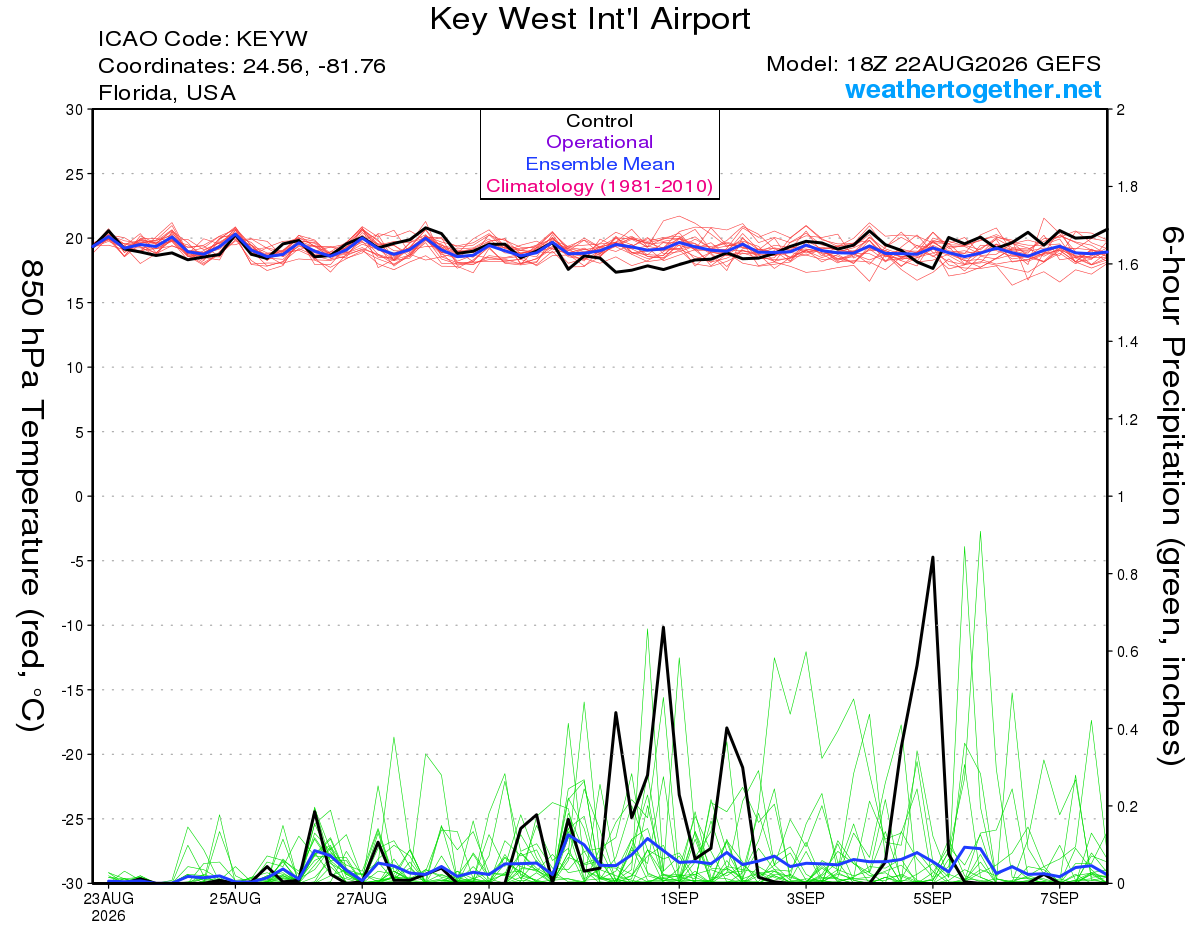
Task: Click the 15 value on temperature axis
Action: tap(75, 303)
